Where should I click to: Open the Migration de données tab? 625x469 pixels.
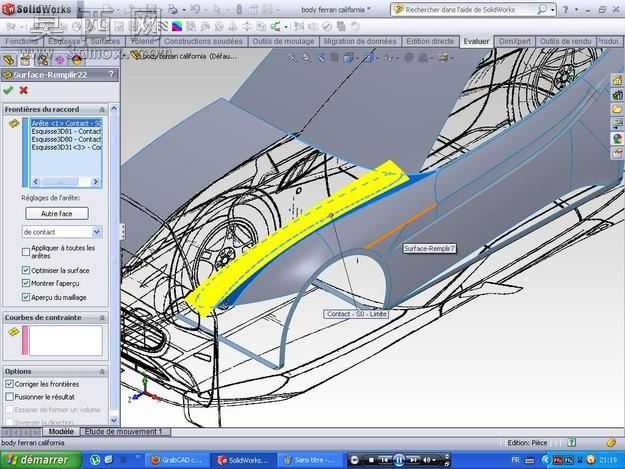pyautogui.click(x=360, y=41)
